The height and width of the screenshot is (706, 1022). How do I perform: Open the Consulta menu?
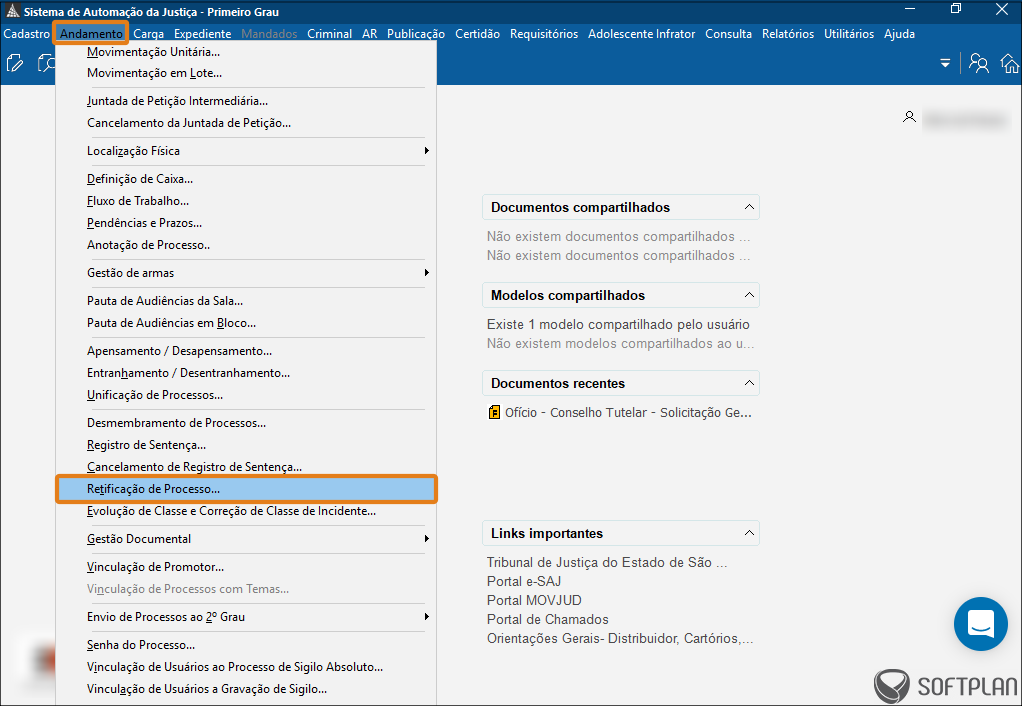point(728,34)
